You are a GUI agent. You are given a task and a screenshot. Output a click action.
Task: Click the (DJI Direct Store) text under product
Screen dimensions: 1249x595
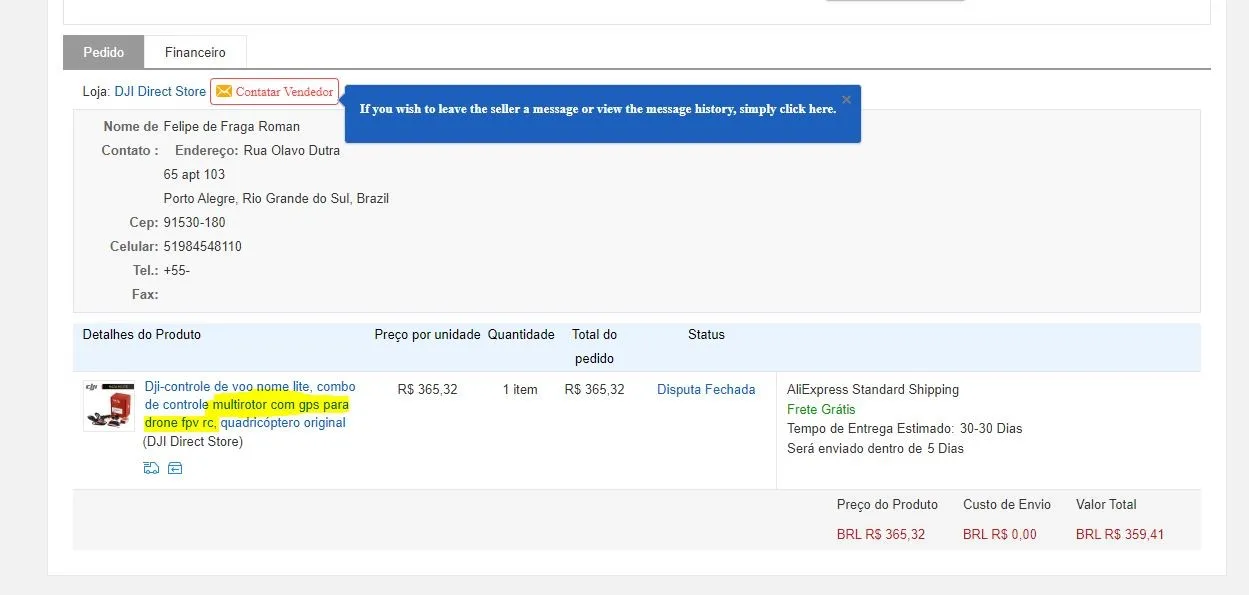point(193,441)
